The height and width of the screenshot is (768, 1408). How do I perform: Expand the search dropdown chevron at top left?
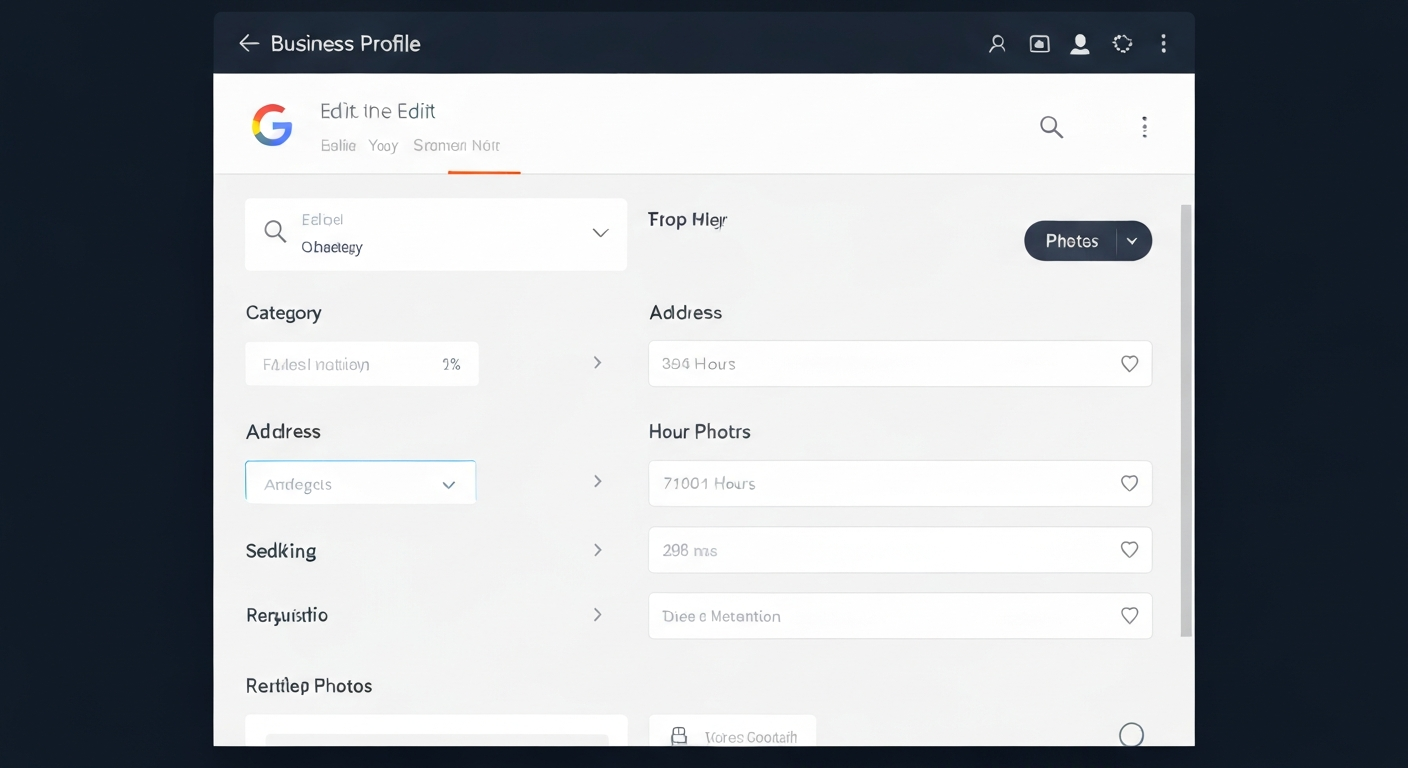click(600, 233)
